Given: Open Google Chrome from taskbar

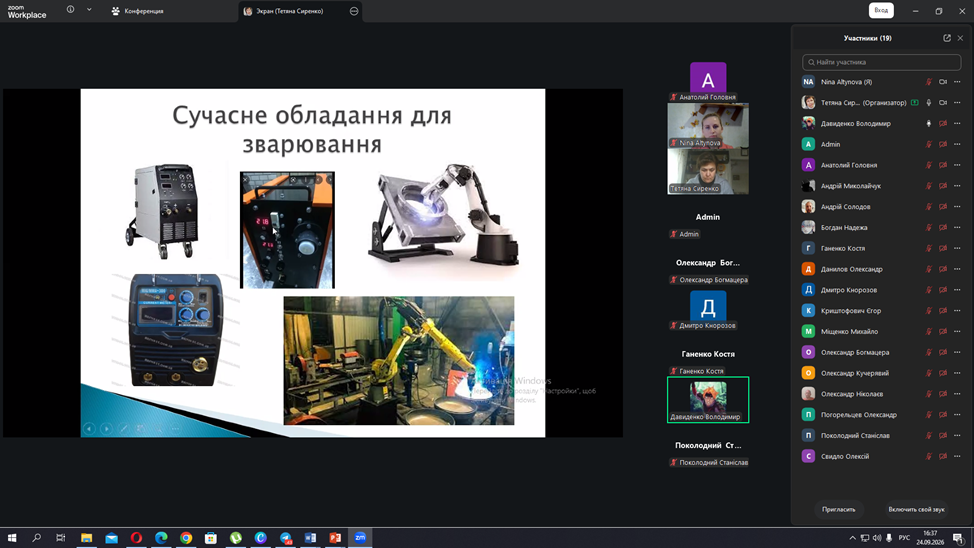Looking at the screenshot, I should click(186, 537).
